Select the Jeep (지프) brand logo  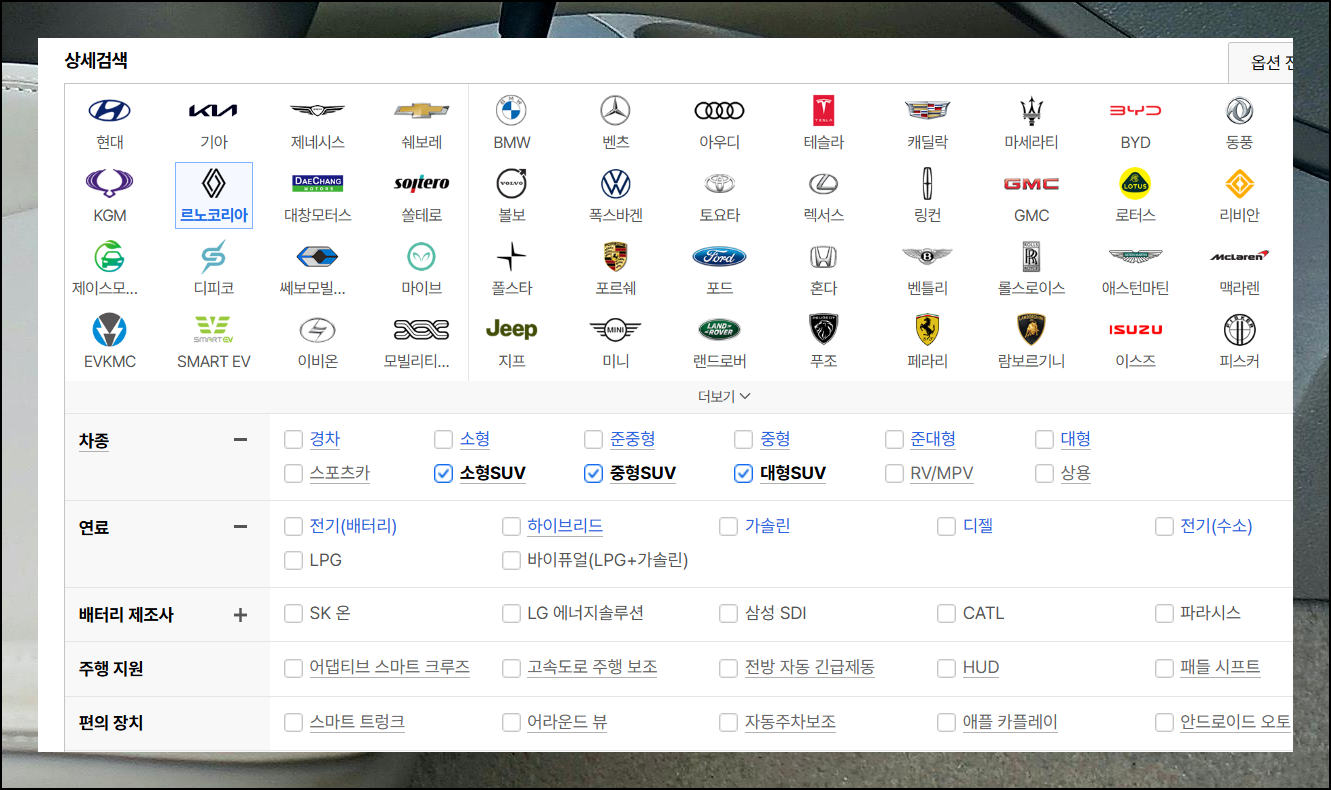[512, 330]
